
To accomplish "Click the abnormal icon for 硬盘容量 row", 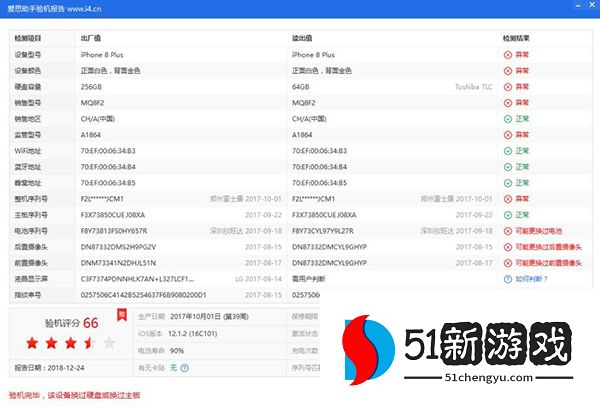I will click(x=508, y=87).
